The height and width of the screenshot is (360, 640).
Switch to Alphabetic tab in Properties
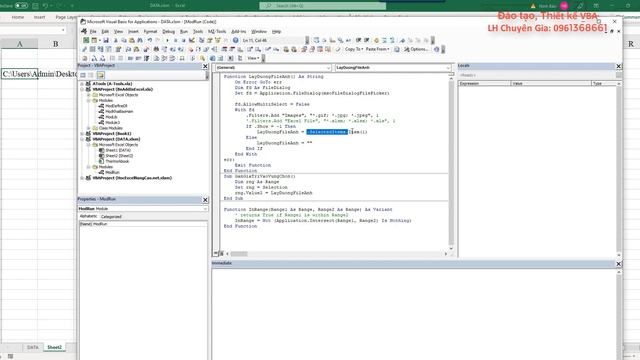(88, 216)
